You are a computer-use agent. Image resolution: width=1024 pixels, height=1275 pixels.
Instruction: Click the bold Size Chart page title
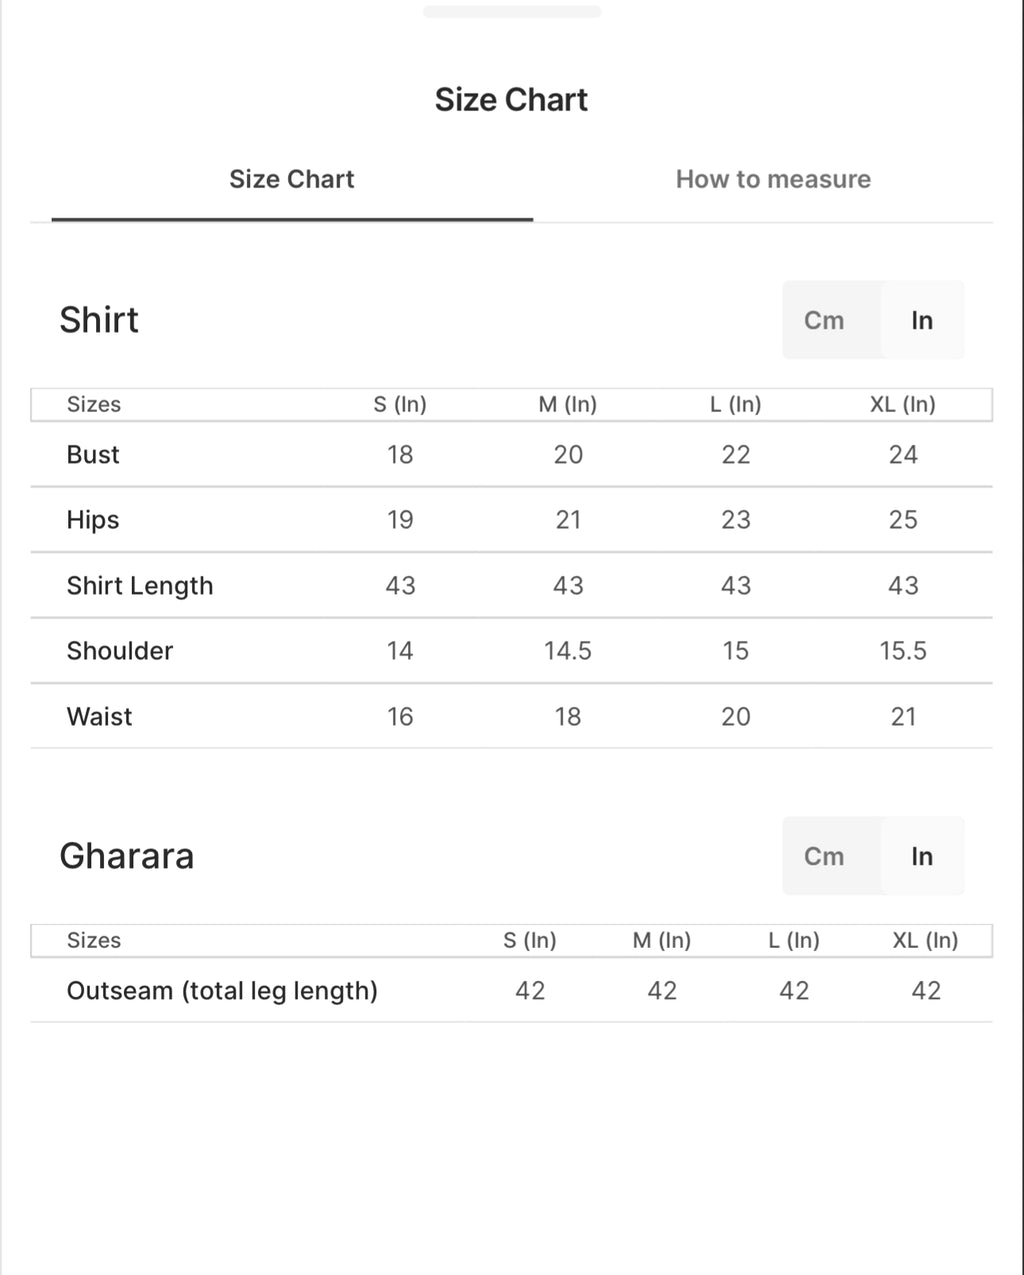(x=511, y=99)
